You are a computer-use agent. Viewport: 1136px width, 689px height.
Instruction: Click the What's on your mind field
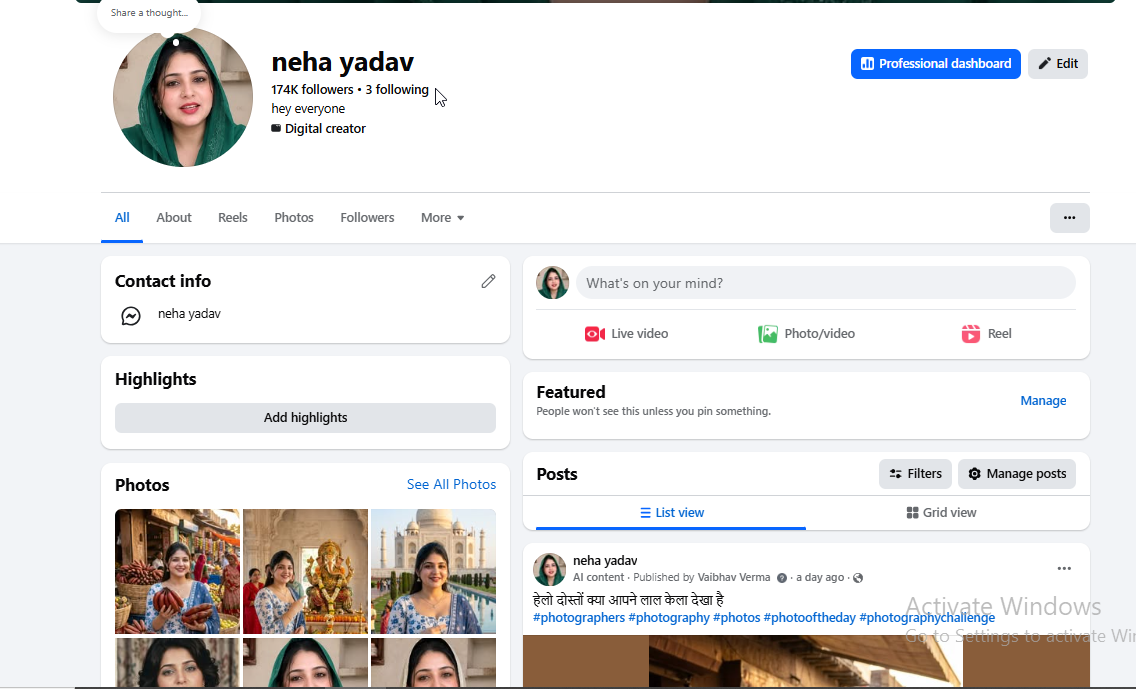pyautogui.click(x=826, y=283)
